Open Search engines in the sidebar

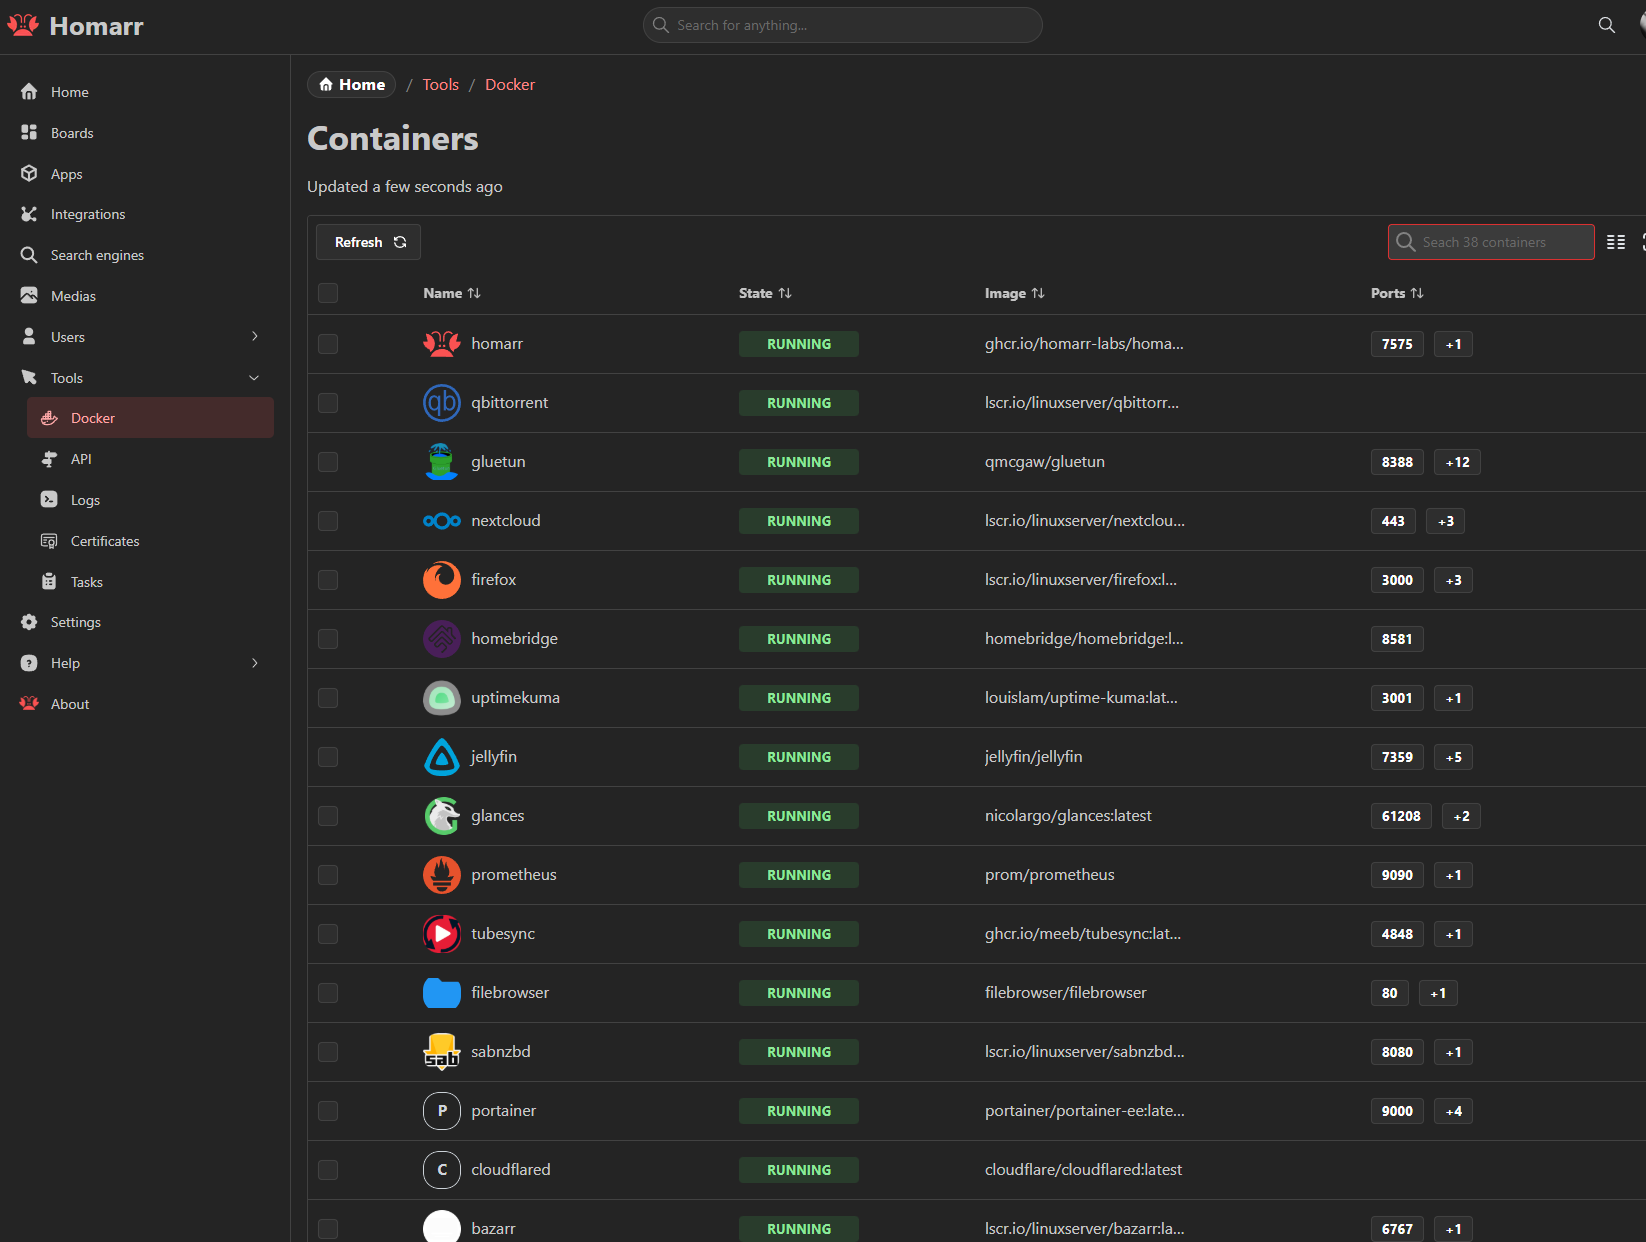coord(141,255)
